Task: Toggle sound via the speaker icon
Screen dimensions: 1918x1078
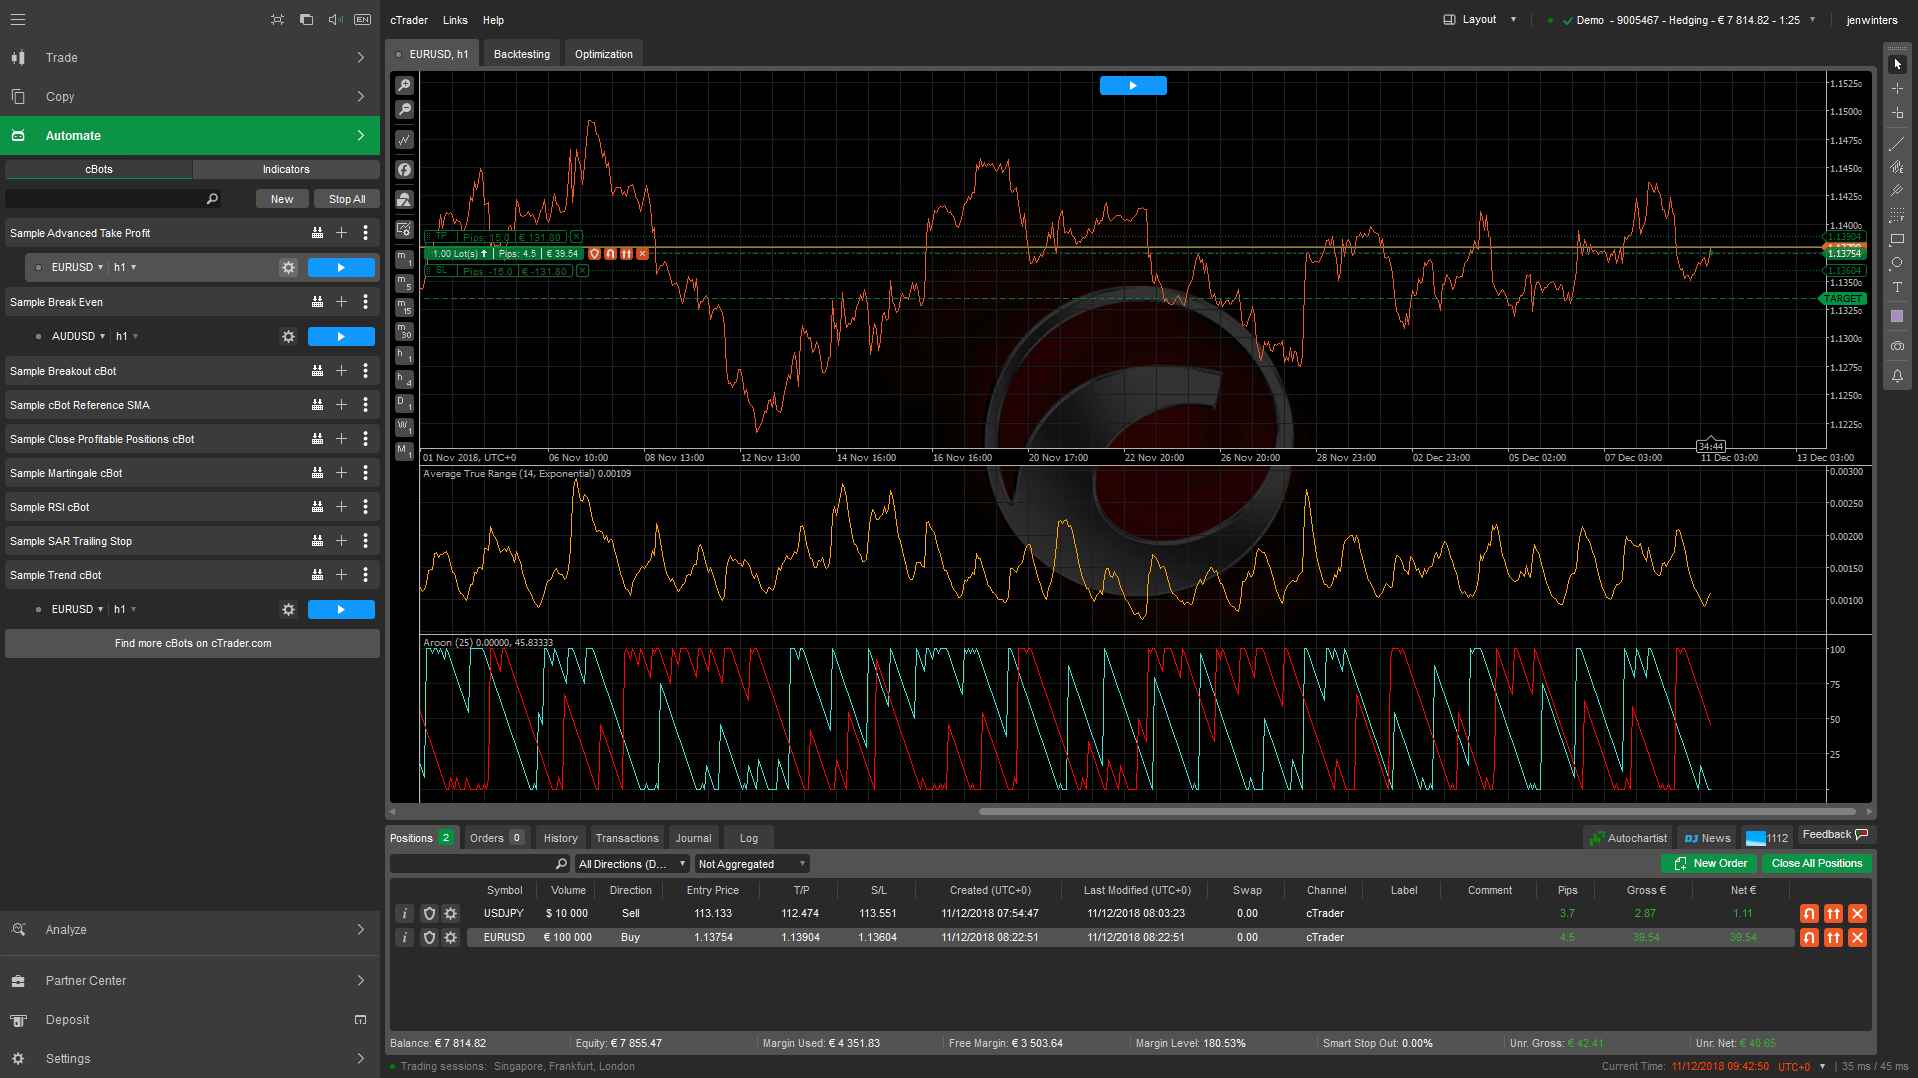Action: [335, 20]
